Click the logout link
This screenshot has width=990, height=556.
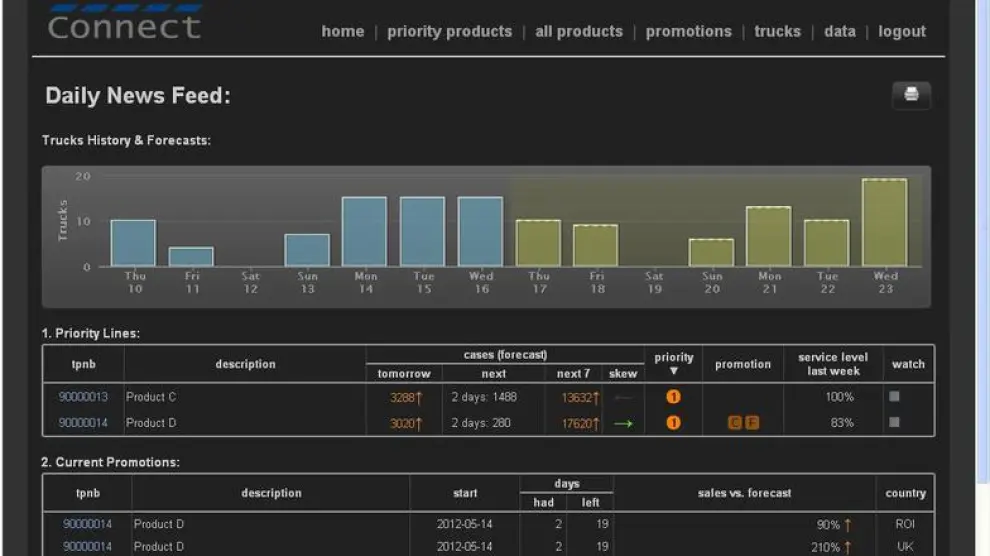click(901, 32)
